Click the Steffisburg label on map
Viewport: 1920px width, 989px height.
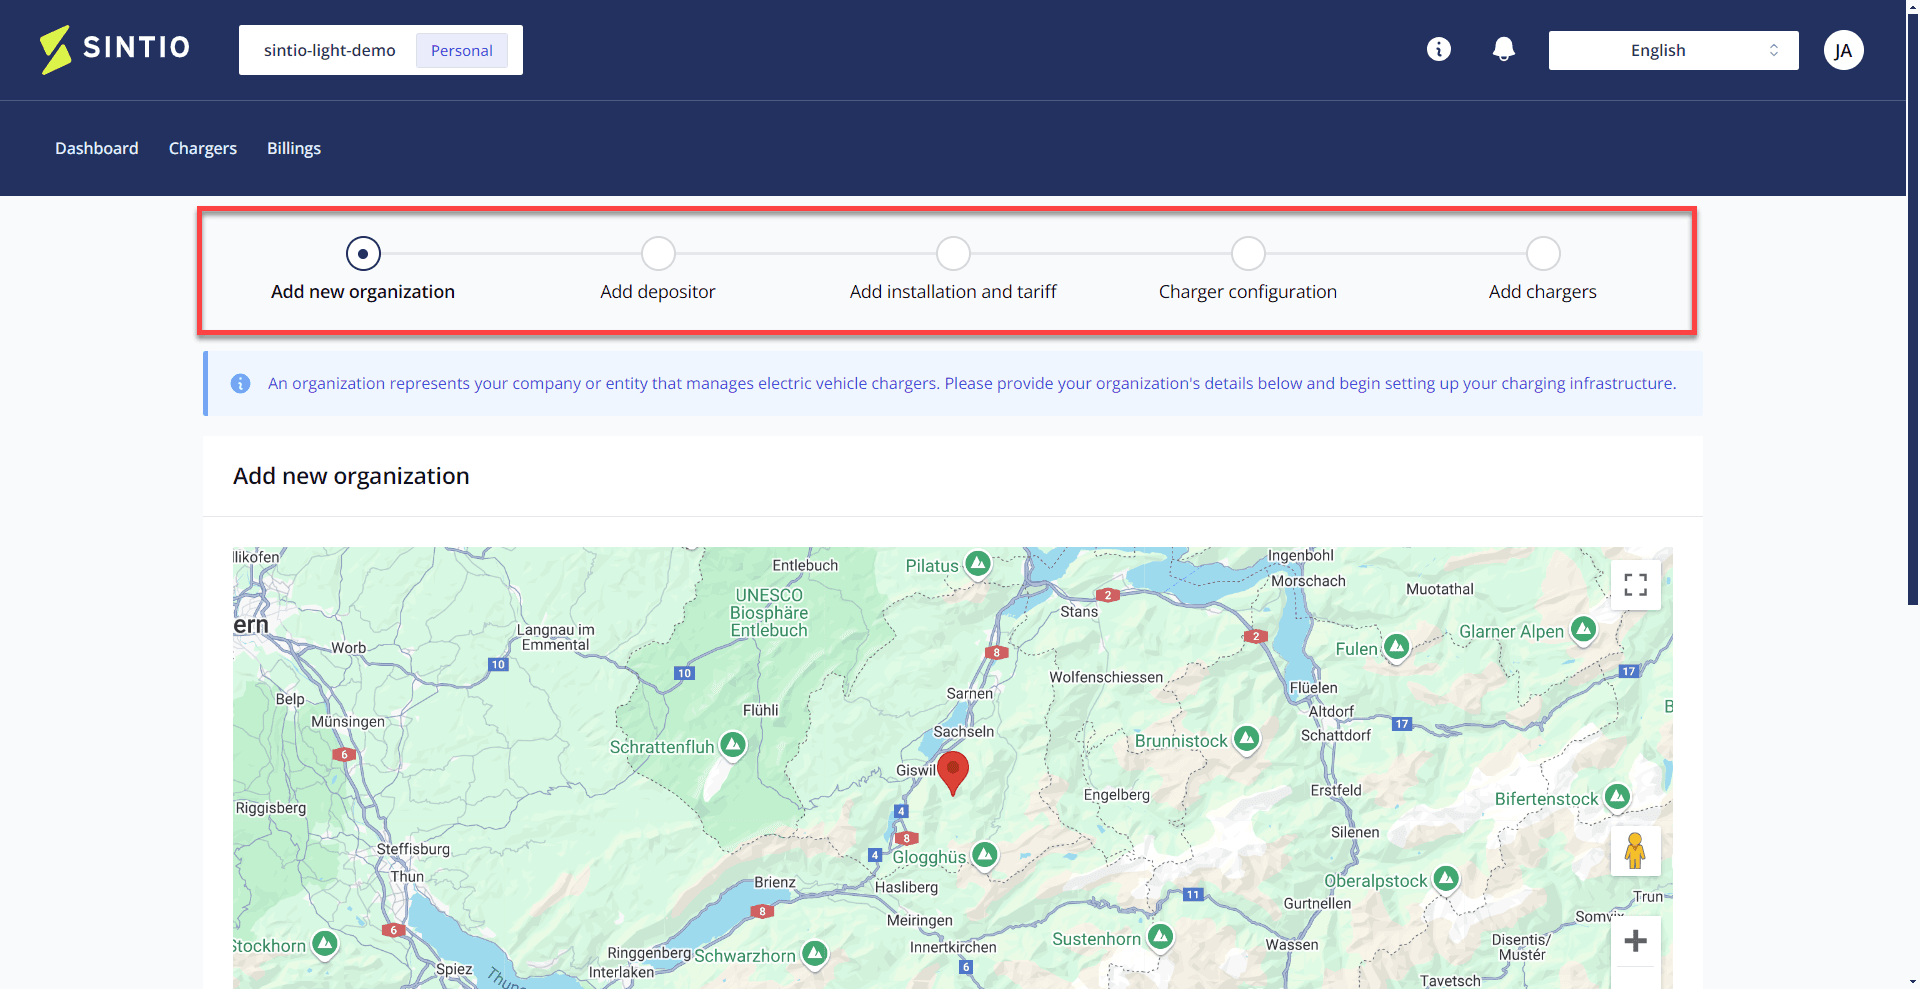413,849
